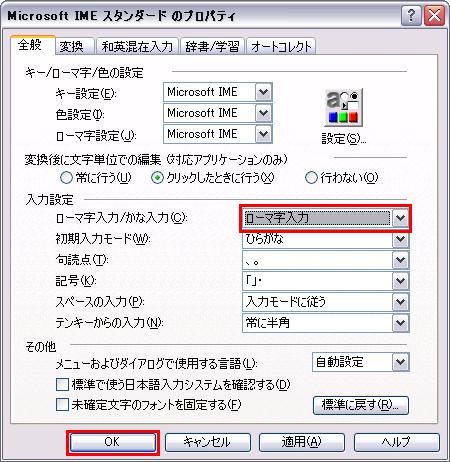Expand the メニューおよびダイアログで使用する言語(L) dropdown

400,362
